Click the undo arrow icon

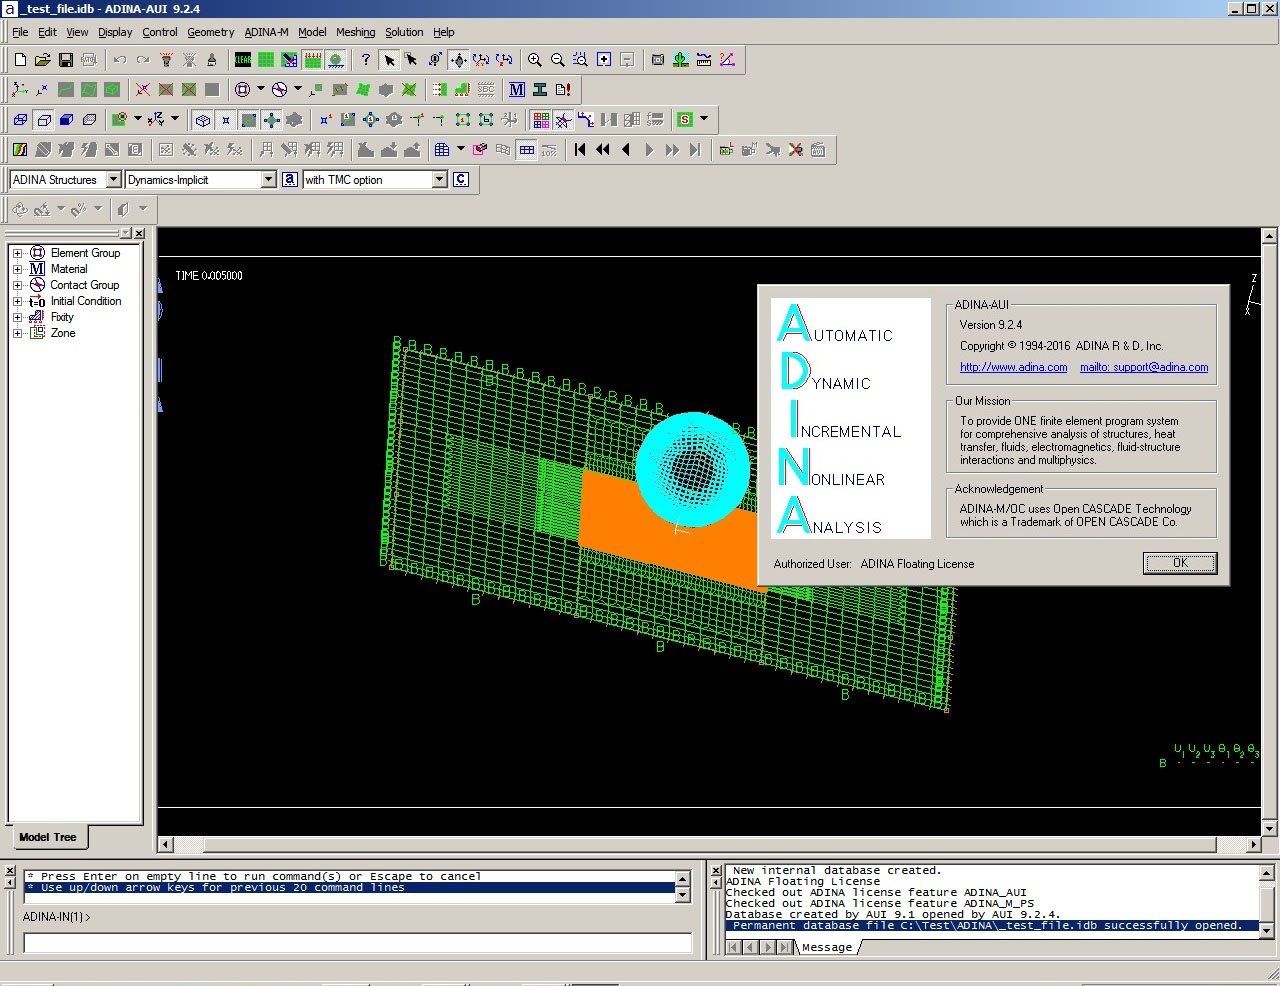pyautogui.click(x=119, y=60)
